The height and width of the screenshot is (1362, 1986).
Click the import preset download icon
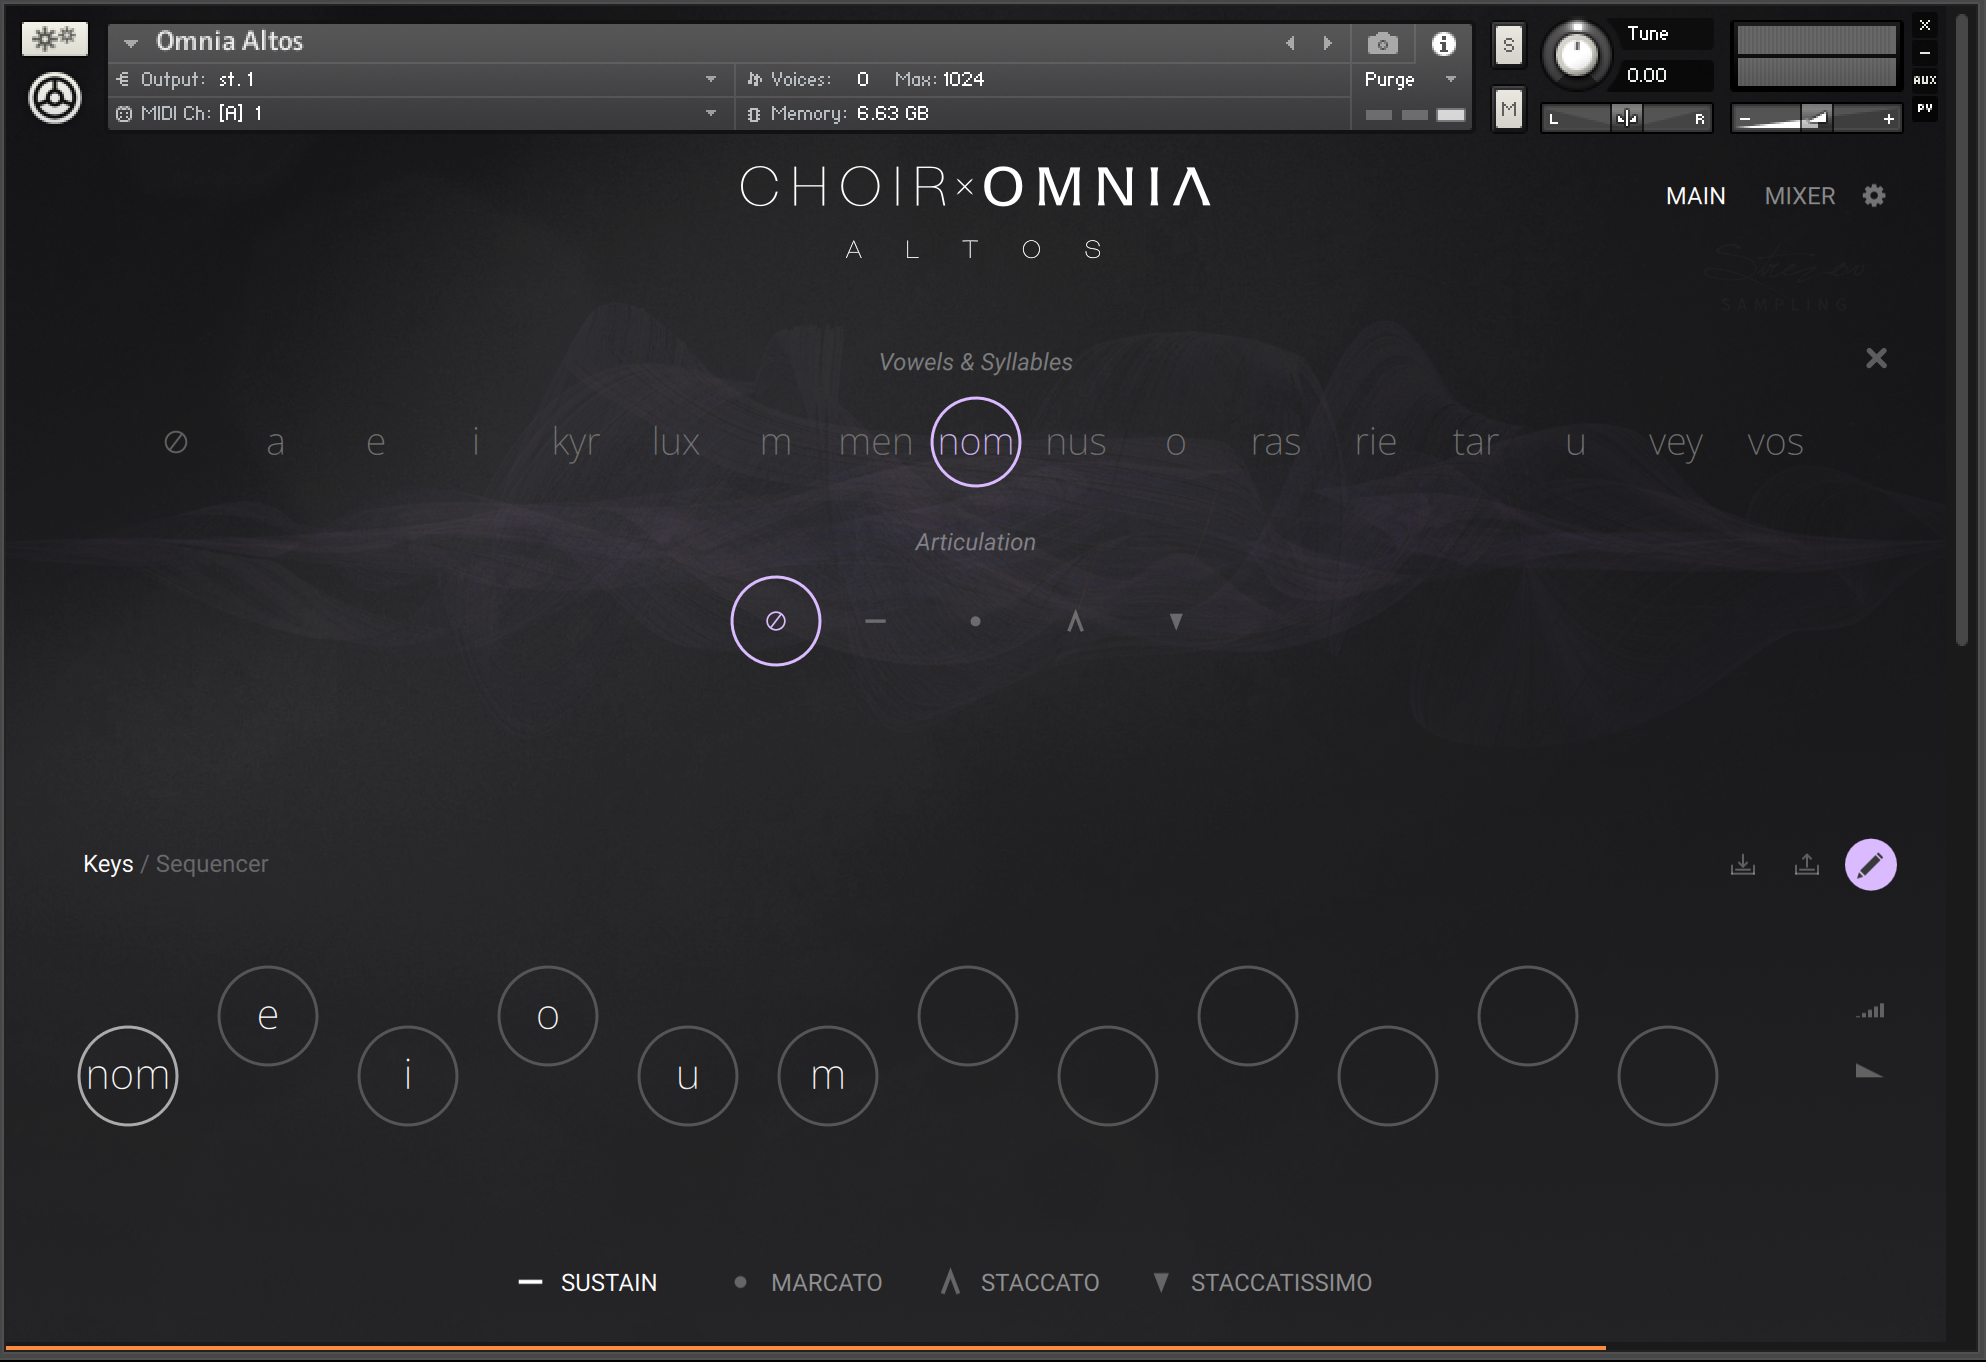(x=1743, y=864)
